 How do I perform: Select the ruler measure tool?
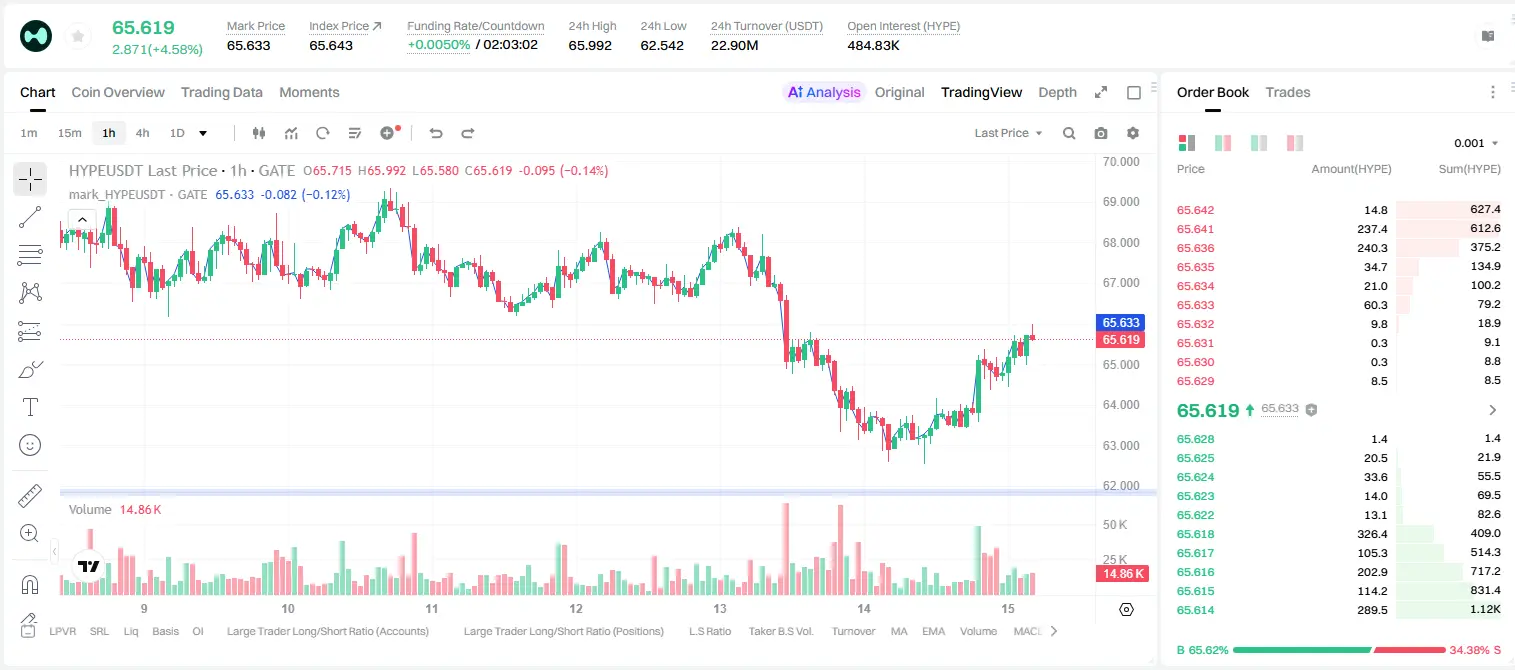30,495
